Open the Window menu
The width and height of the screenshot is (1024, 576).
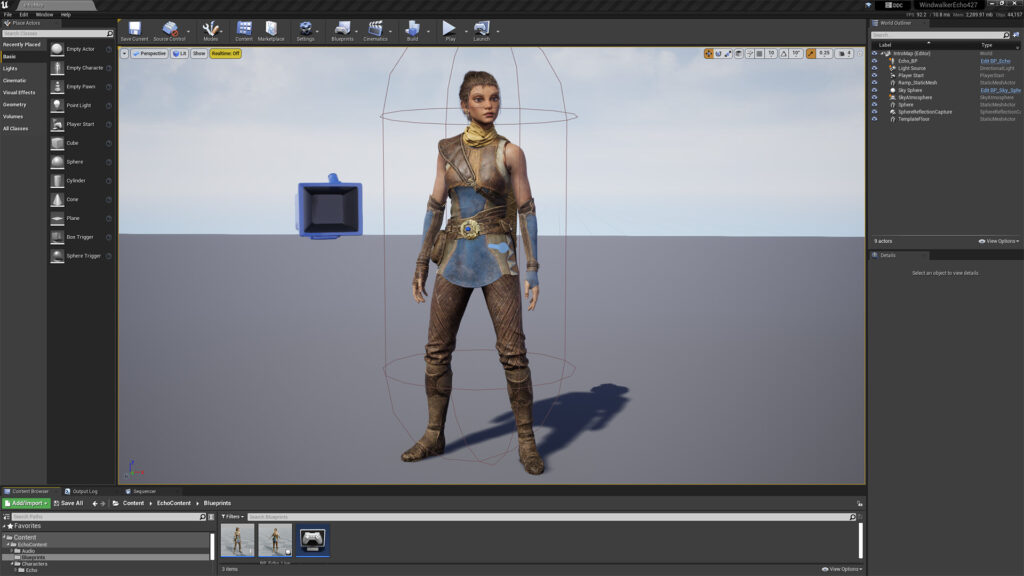coord(44,14)
